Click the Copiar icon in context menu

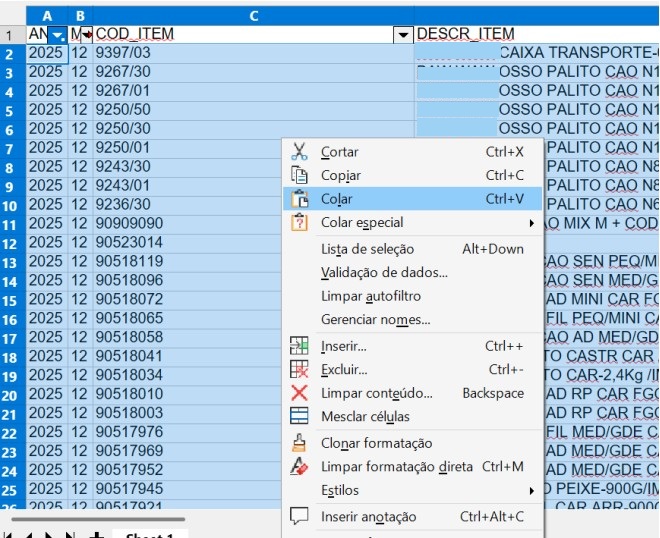pyautogui.click(x=299, y=175)
